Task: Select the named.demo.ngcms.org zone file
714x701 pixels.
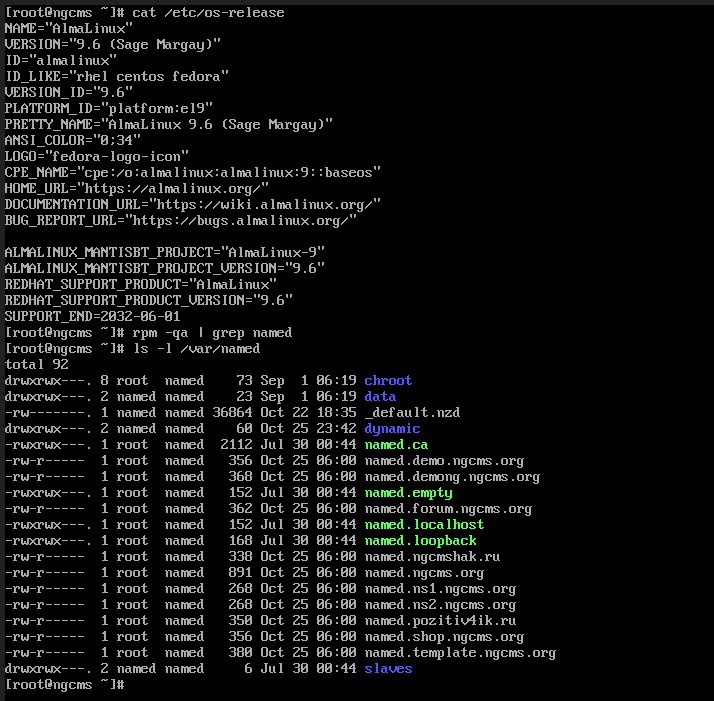Action: point(444,460)
